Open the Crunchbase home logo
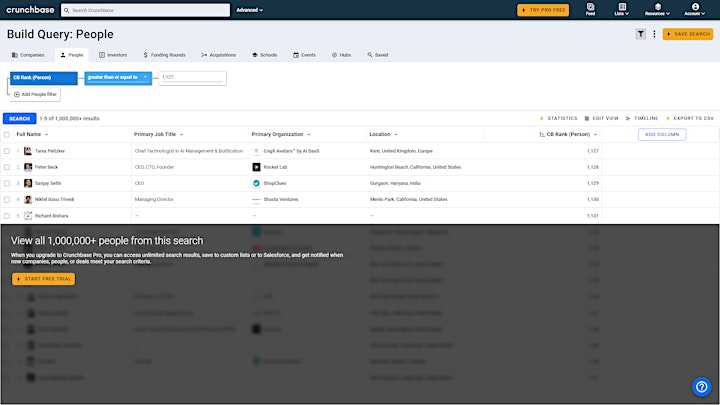This screenshot has height=405, width=720. [30, 10]
